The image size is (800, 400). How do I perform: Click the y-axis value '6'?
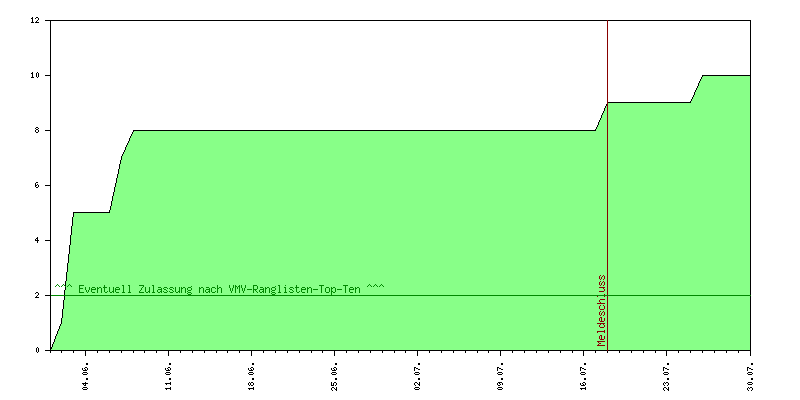[37, 185]
